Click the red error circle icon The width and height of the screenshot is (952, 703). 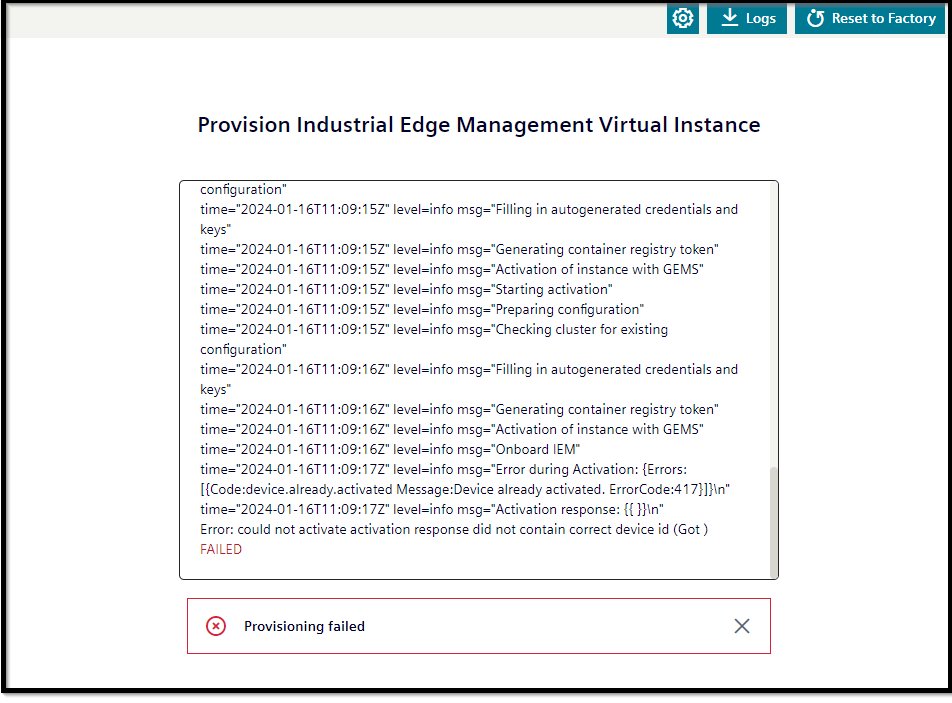tap(216, 626)
